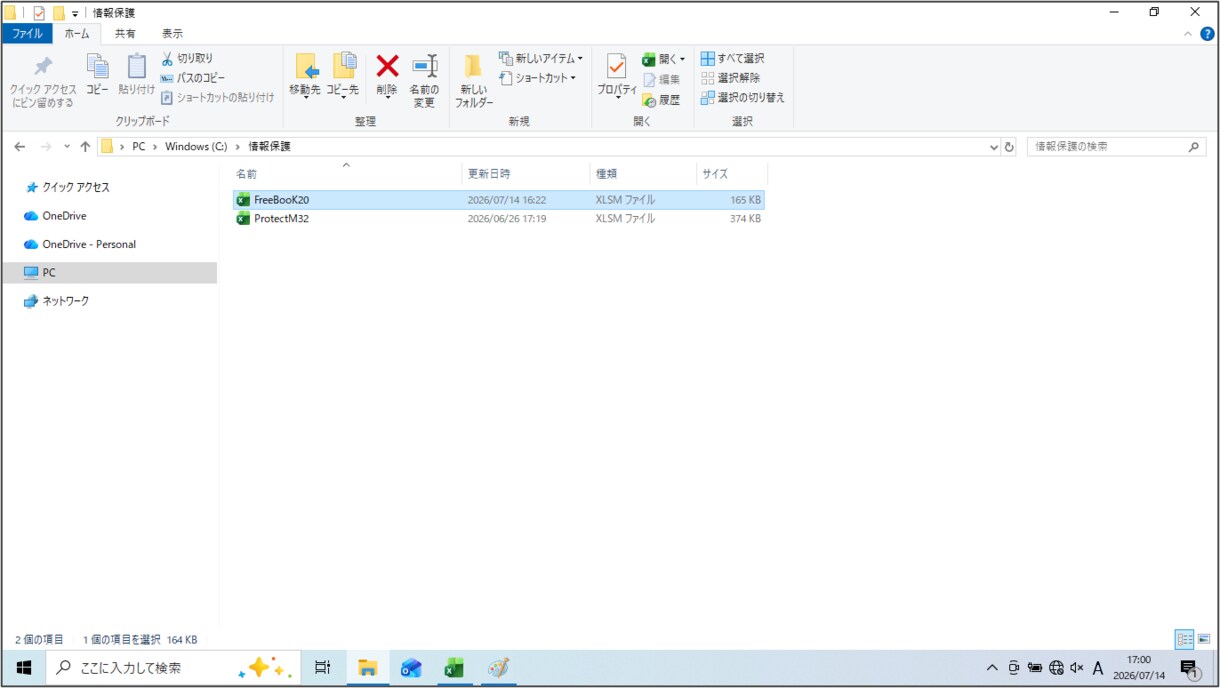Open the Copy to (コピー先) menu
This screenshot has height=688, width=1220.
[x=343, y=77]
